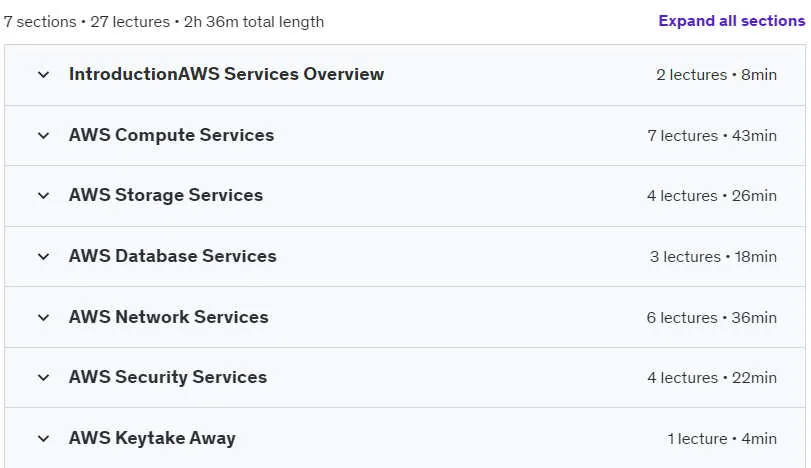Expand chevron beside AWS Compute Services

(43, 136)
